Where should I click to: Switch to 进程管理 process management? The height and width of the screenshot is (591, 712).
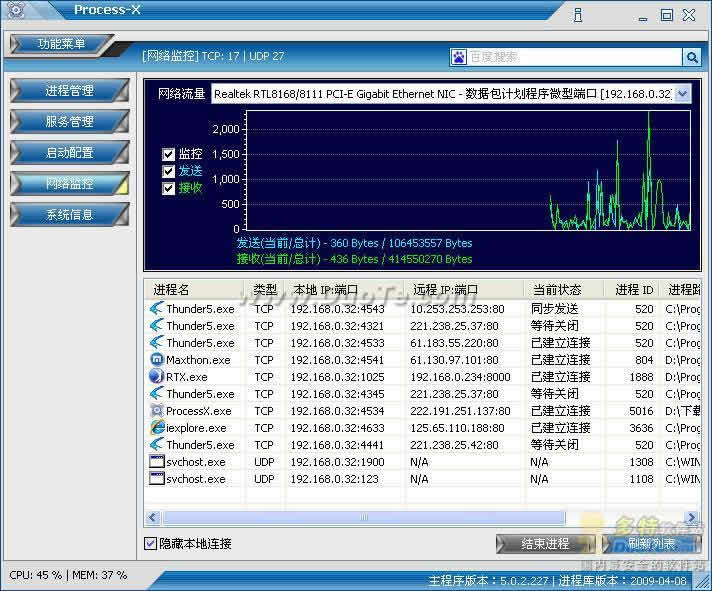(69, 90)
